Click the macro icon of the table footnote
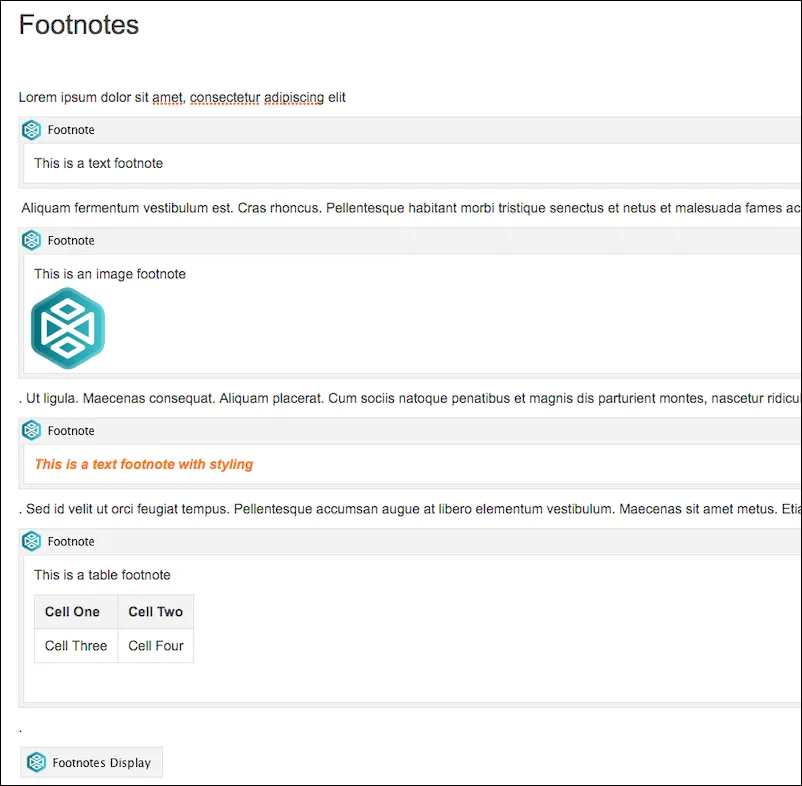 click(x=31, y=541)
